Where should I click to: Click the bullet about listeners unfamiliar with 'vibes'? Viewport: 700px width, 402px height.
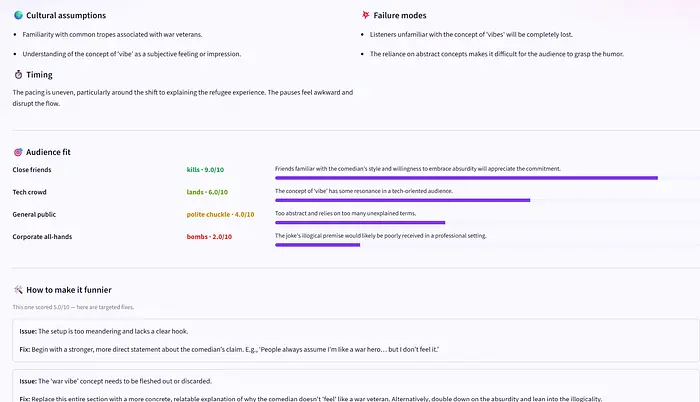[471, 34]
